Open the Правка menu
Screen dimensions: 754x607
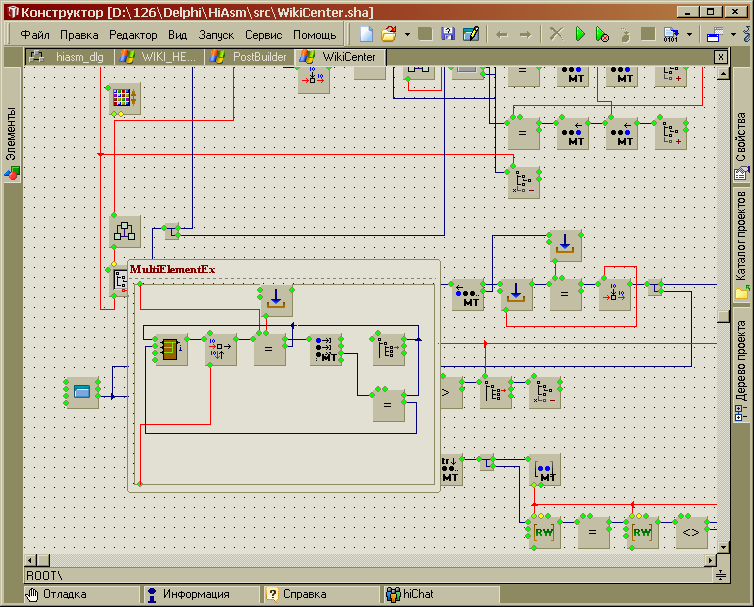coord(79,34)
